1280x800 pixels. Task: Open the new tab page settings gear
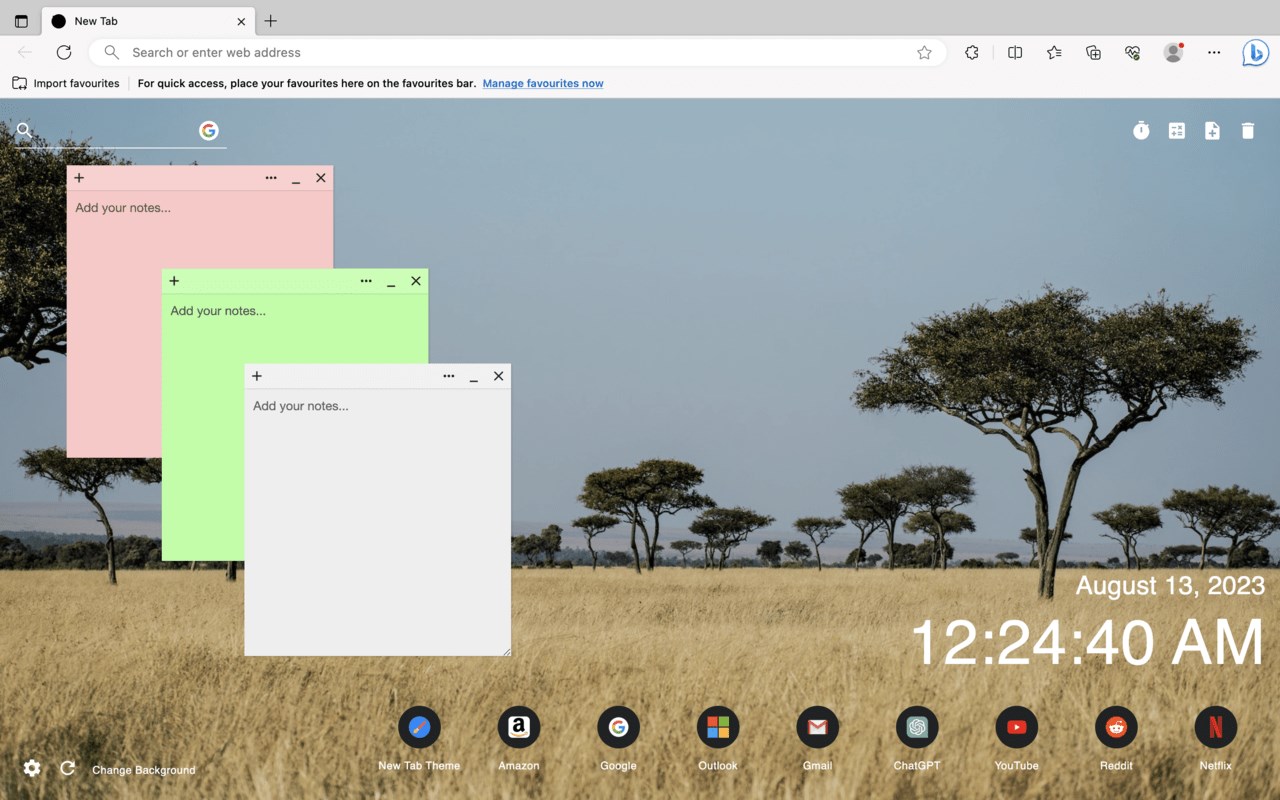[x=32, y=768]
